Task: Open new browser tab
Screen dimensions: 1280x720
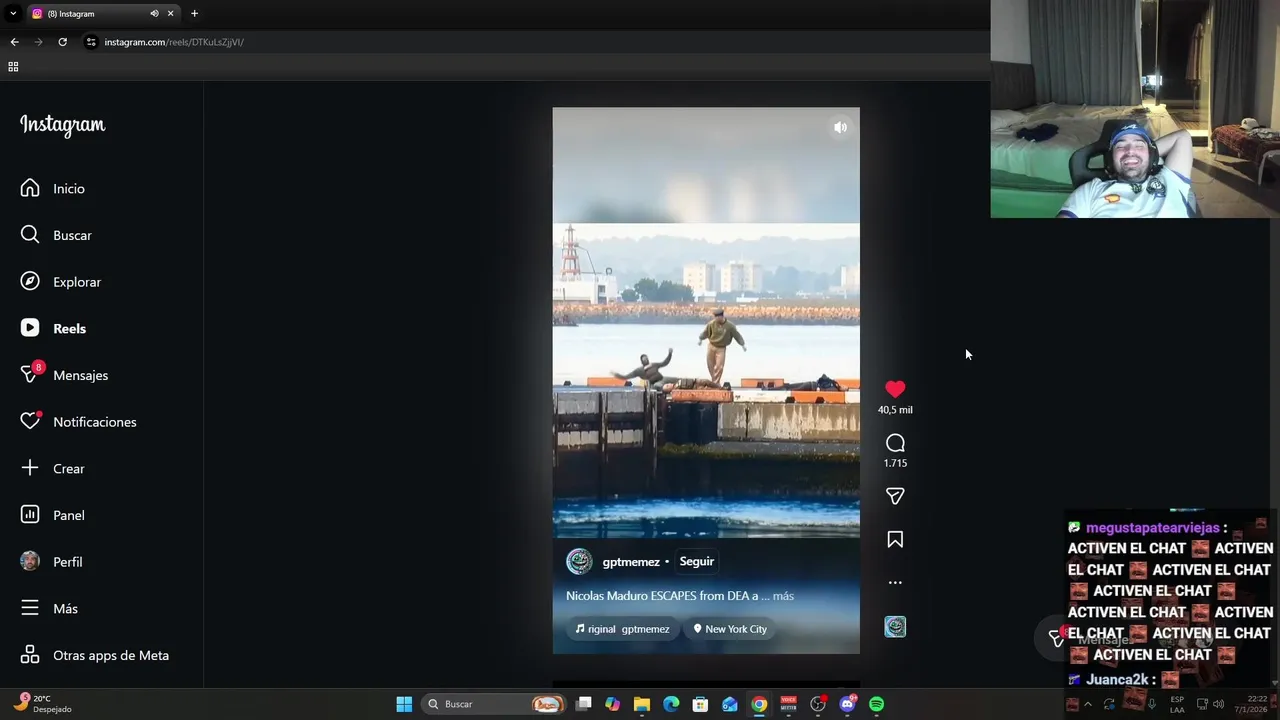Action: 194,13
